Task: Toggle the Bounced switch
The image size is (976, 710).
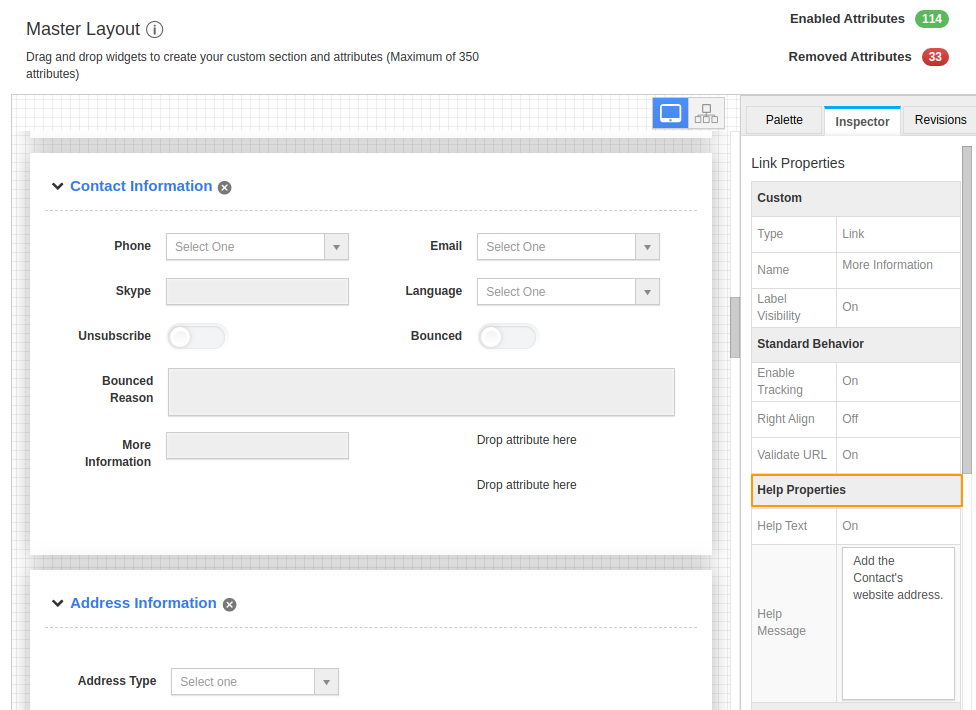Action: pos(507,337)
